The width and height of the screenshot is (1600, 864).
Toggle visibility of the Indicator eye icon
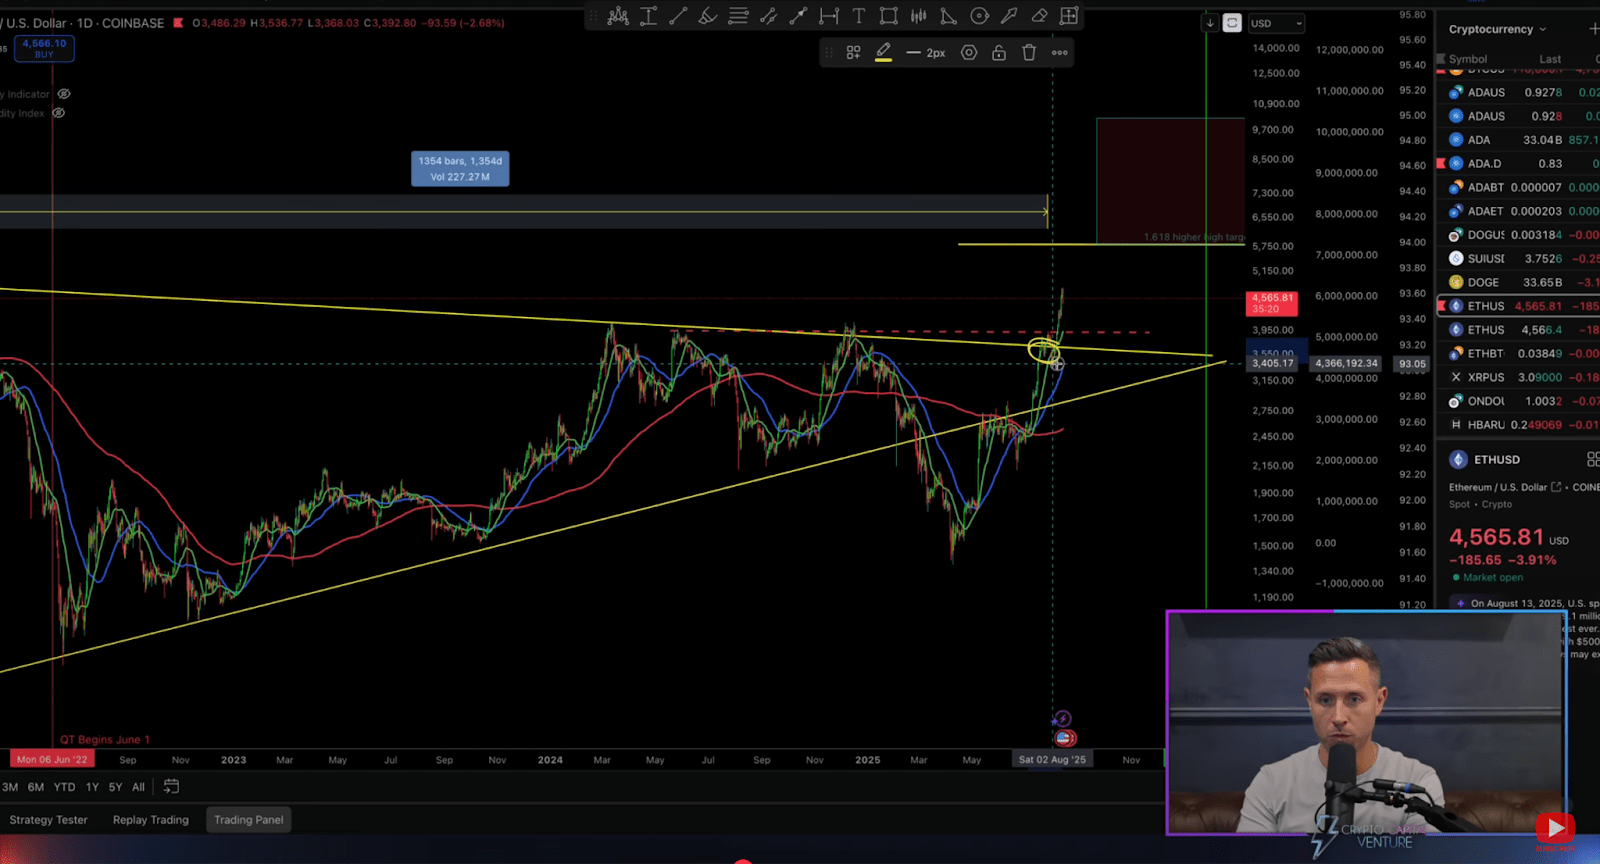click(64, 94)
